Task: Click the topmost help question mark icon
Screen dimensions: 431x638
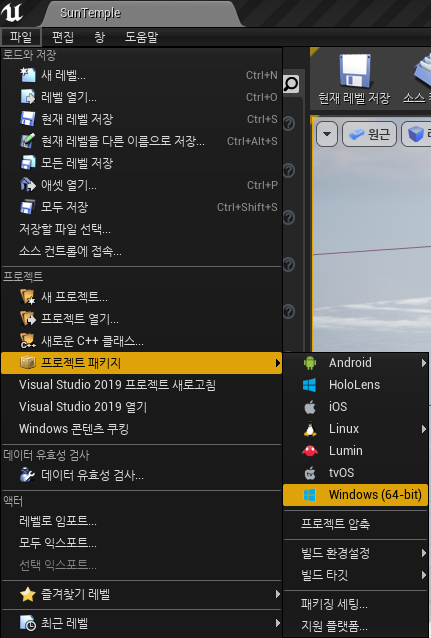Action: [289, 123]
